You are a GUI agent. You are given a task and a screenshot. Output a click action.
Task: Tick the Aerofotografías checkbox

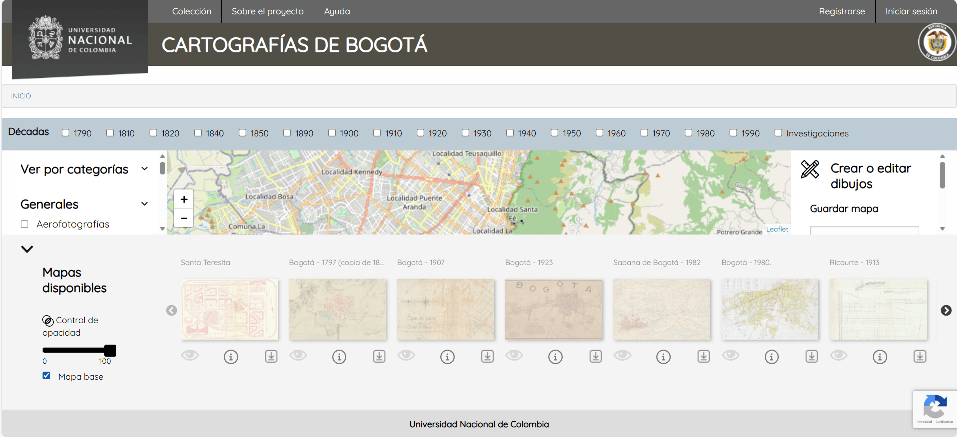coord(25,224)
